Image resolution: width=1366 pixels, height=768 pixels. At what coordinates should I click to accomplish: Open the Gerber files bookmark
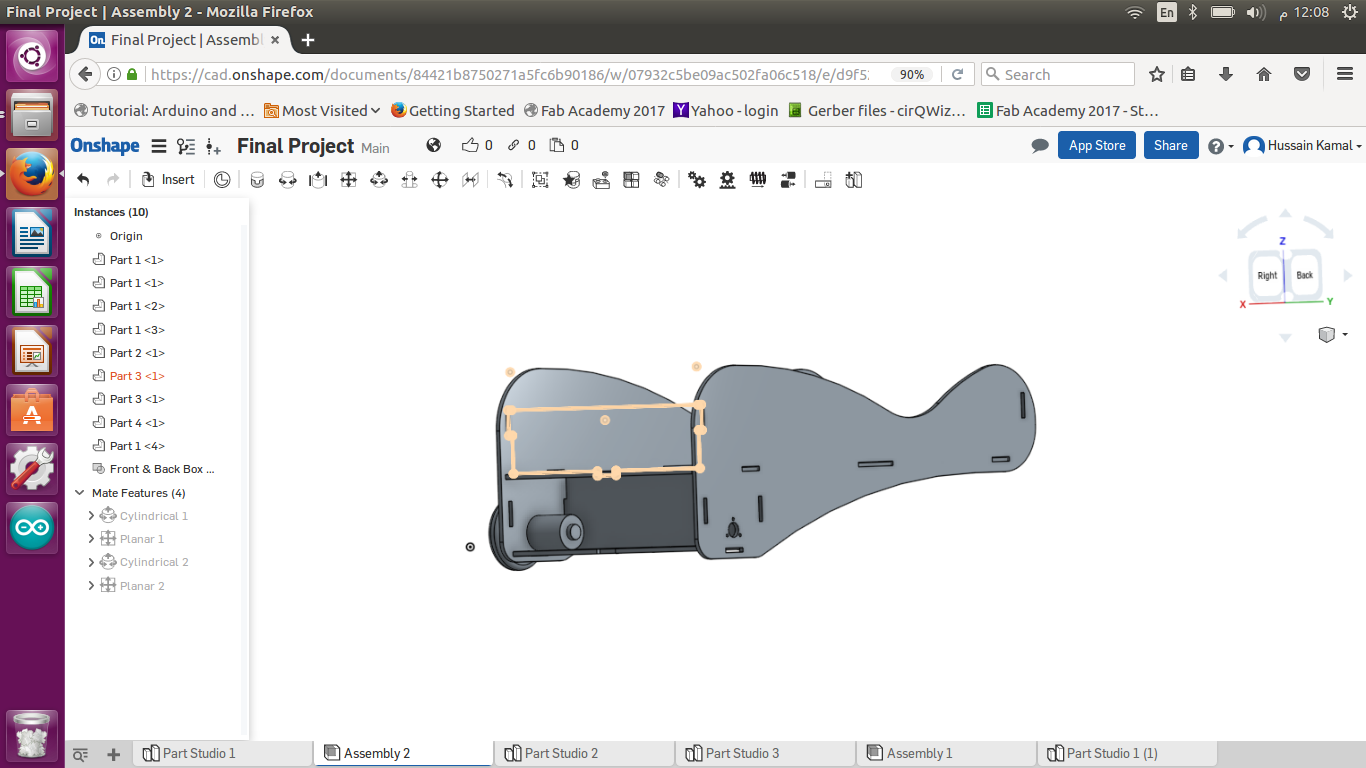coord(877,111)
